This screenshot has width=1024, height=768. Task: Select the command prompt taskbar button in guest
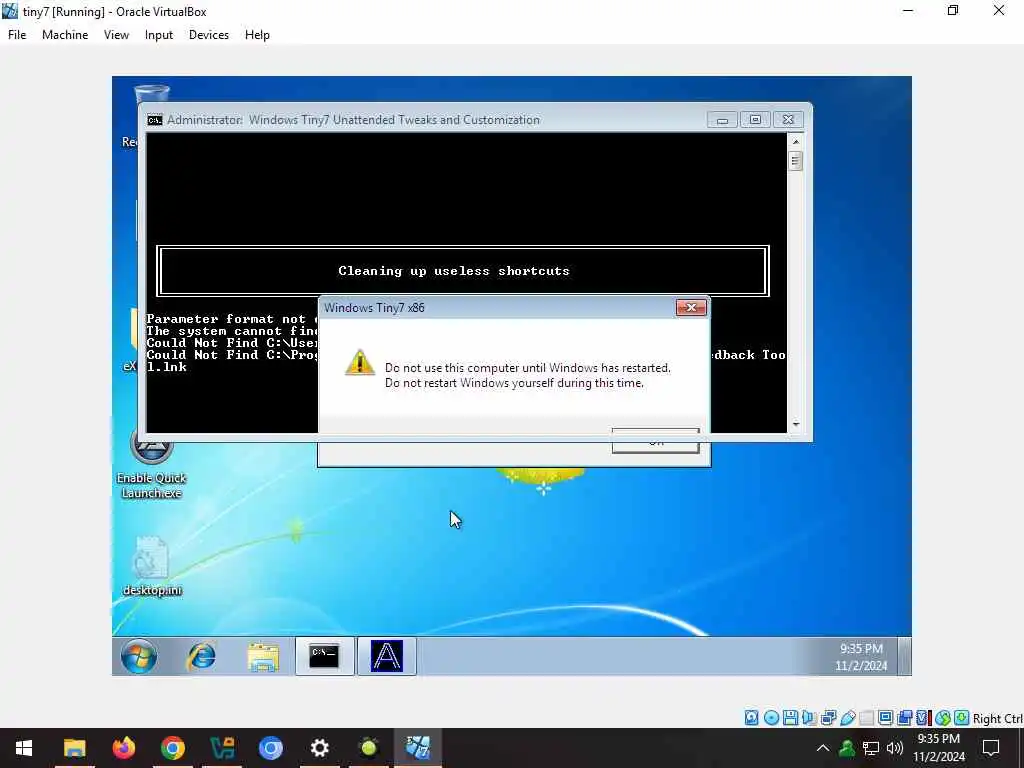coord(325,656)
